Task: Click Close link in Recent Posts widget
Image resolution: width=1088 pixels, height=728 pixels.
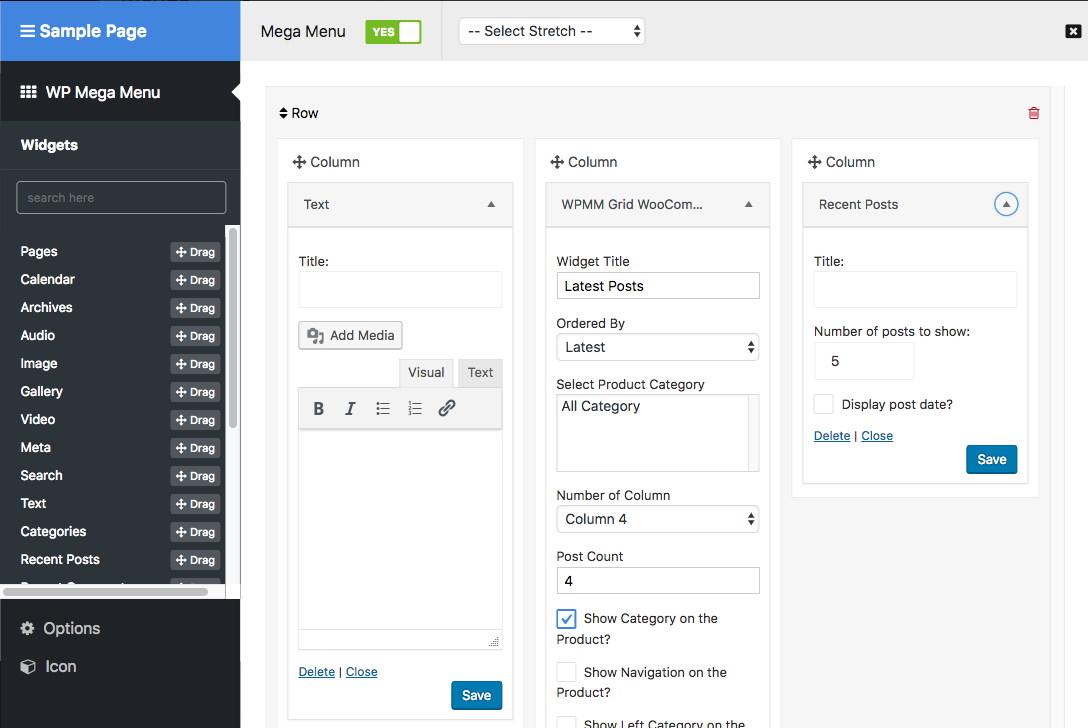Action: click(877, 436)
